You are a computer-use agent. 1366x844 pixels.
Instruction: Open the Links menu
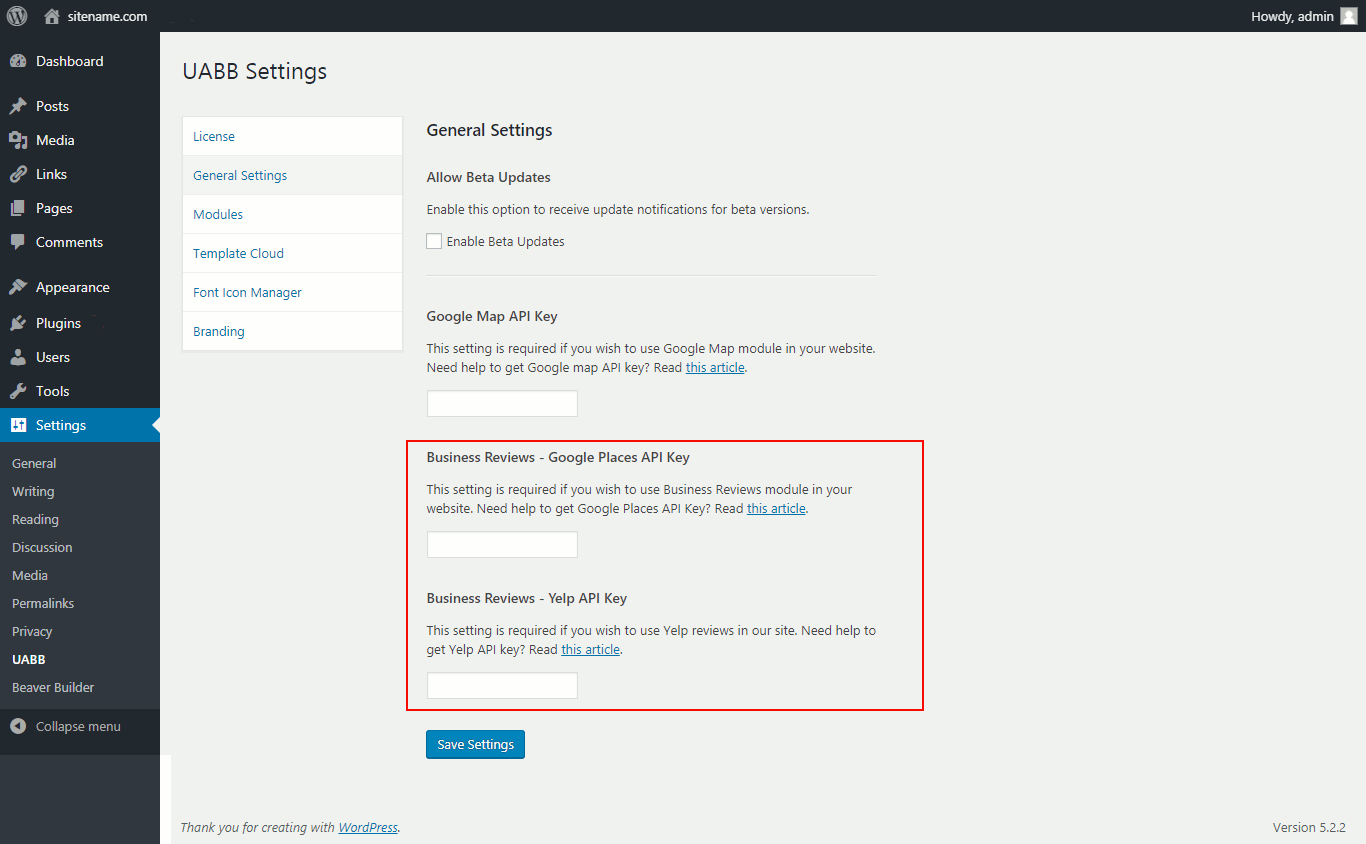(x=51, y=174)
